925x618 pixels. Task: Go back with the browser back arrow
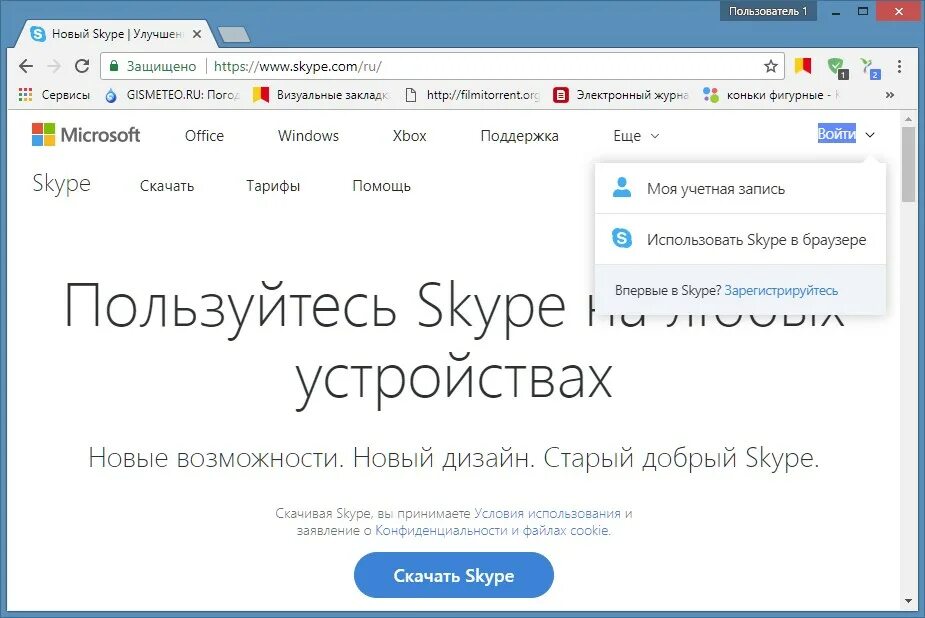point(26,66)
